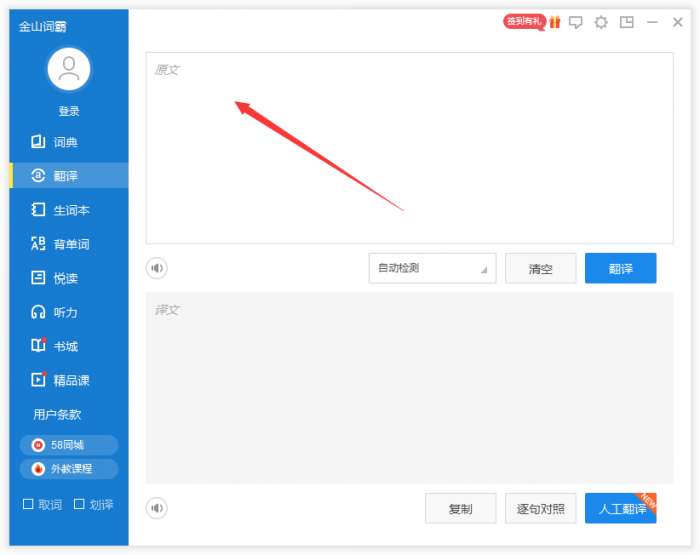The height and width of the screenshot is (555, 700).
Task: Open the 听力 listening section
Action: (69, 312)
